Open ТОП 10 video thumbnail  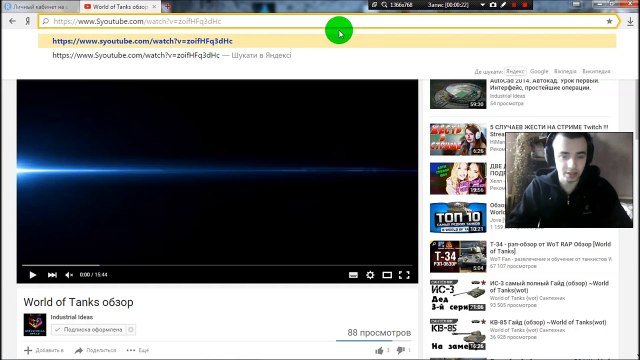click(458, 217)
